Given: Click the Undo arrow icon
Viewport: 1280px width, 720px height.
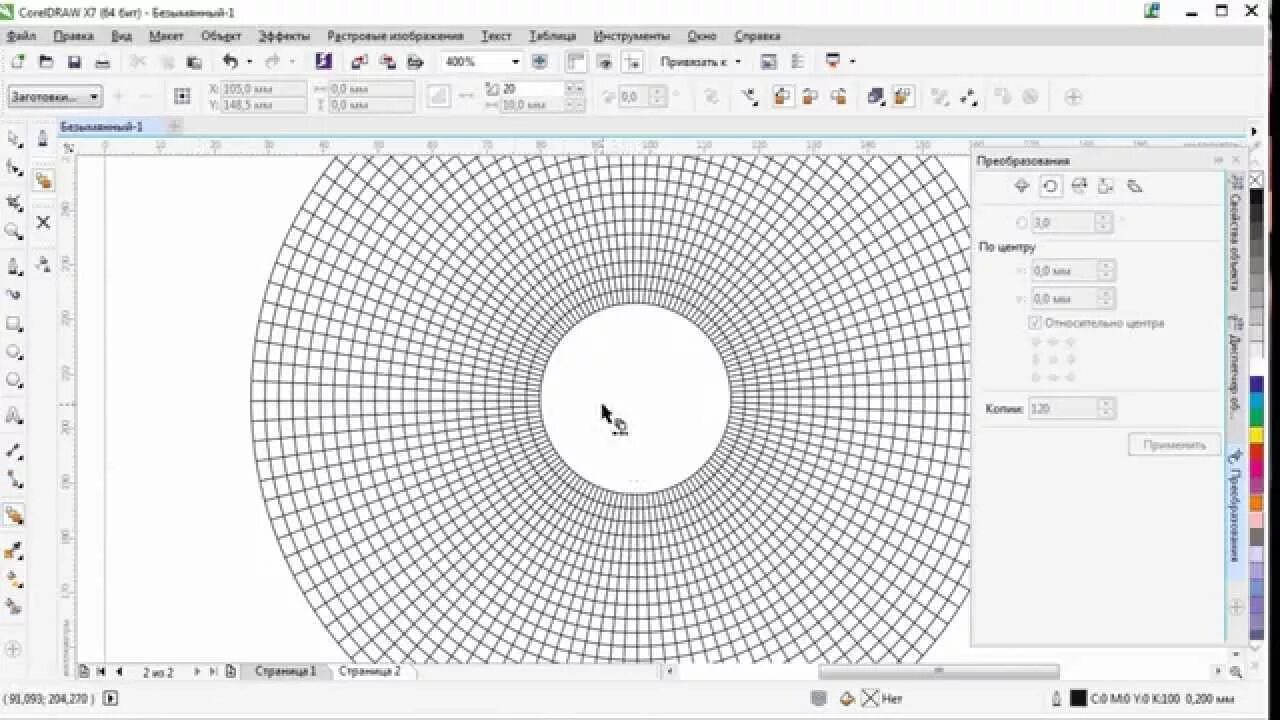Looking at the screenshot, I should [x=230, y=61].
